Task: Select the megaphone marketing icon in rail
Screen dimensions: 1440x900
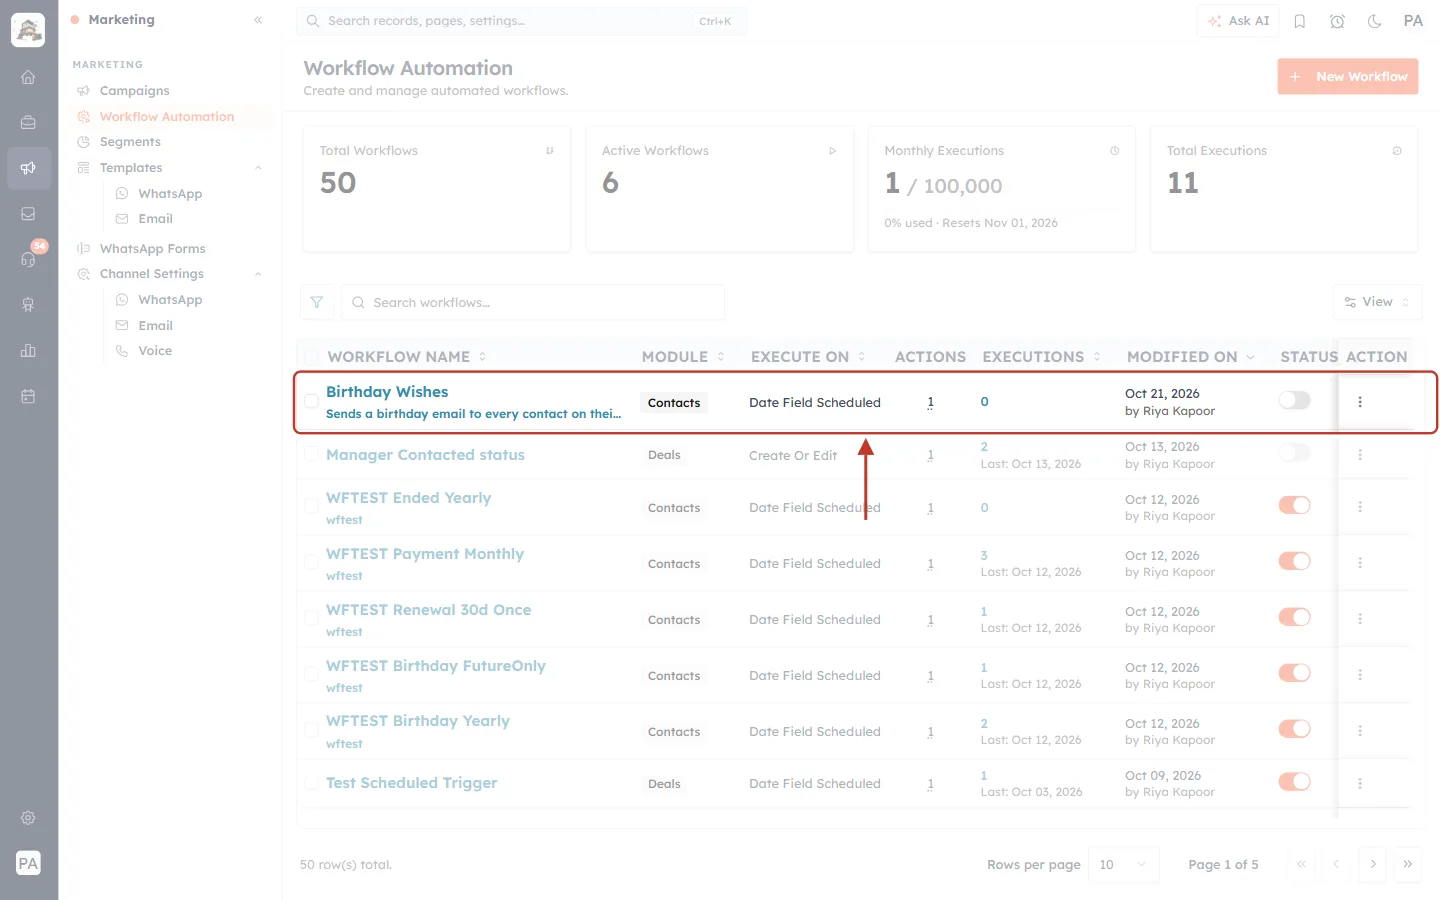Action: 28,168
